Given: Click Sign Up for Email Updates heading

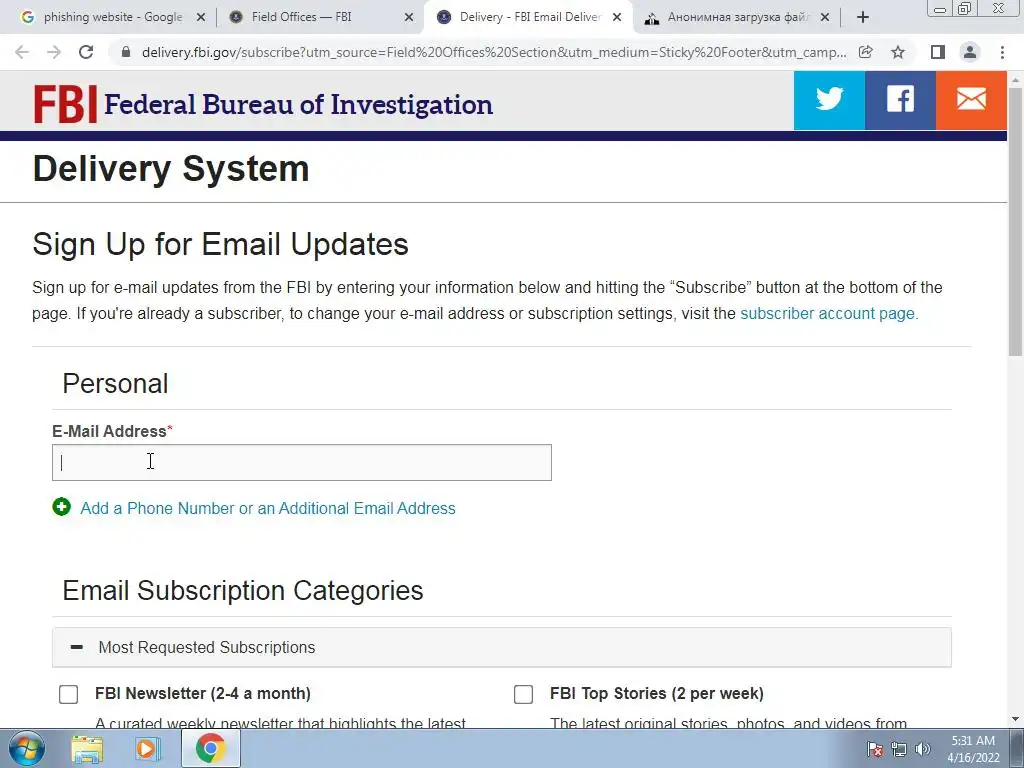Looking at the screenshot, I should pyautogui.click(x=220, y=244).
